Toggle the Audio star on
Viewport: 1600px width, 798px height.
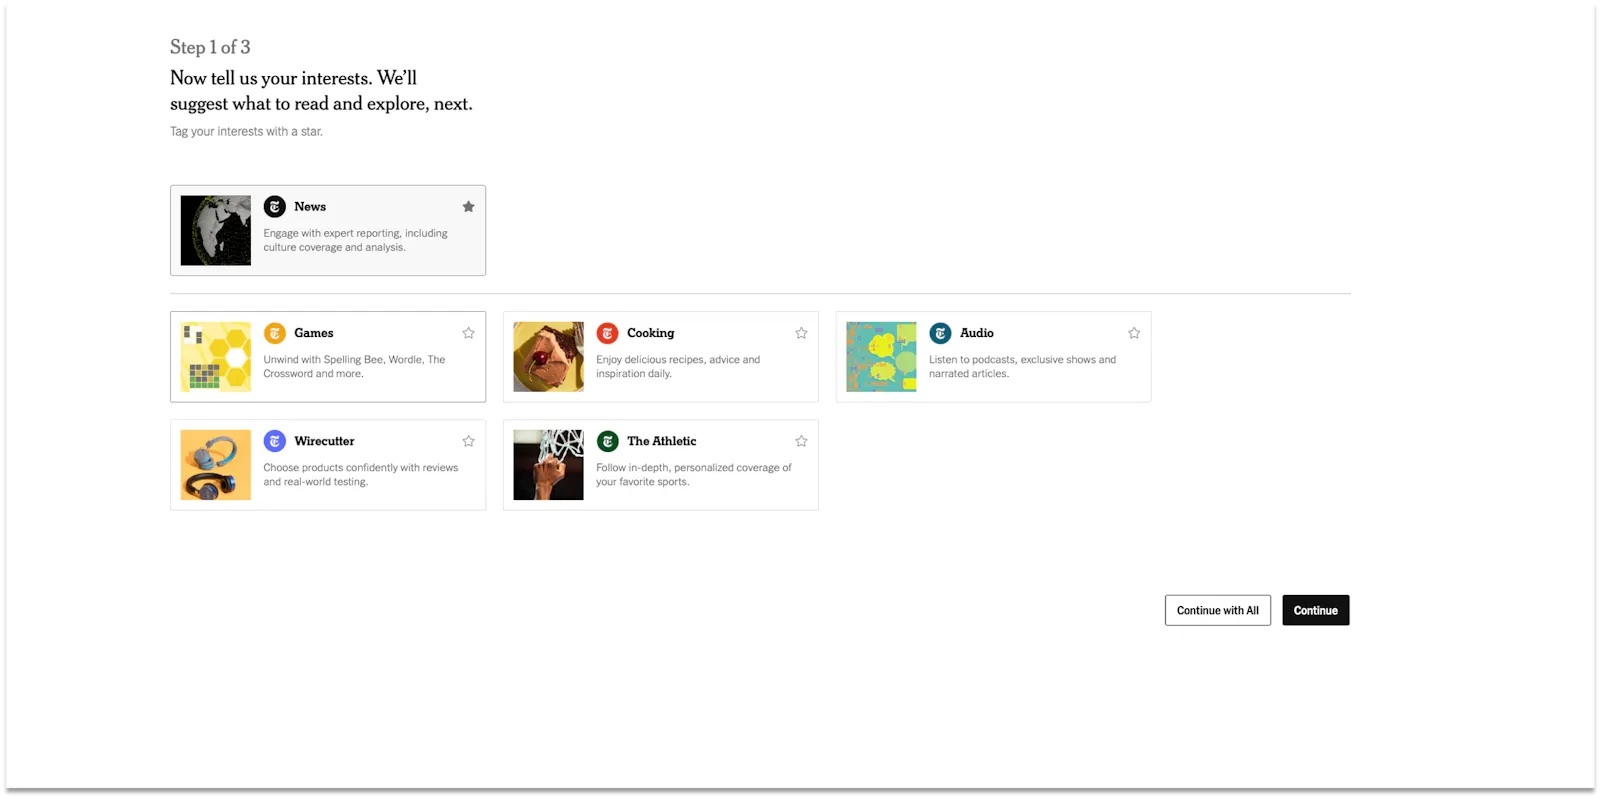[1134, 333]
